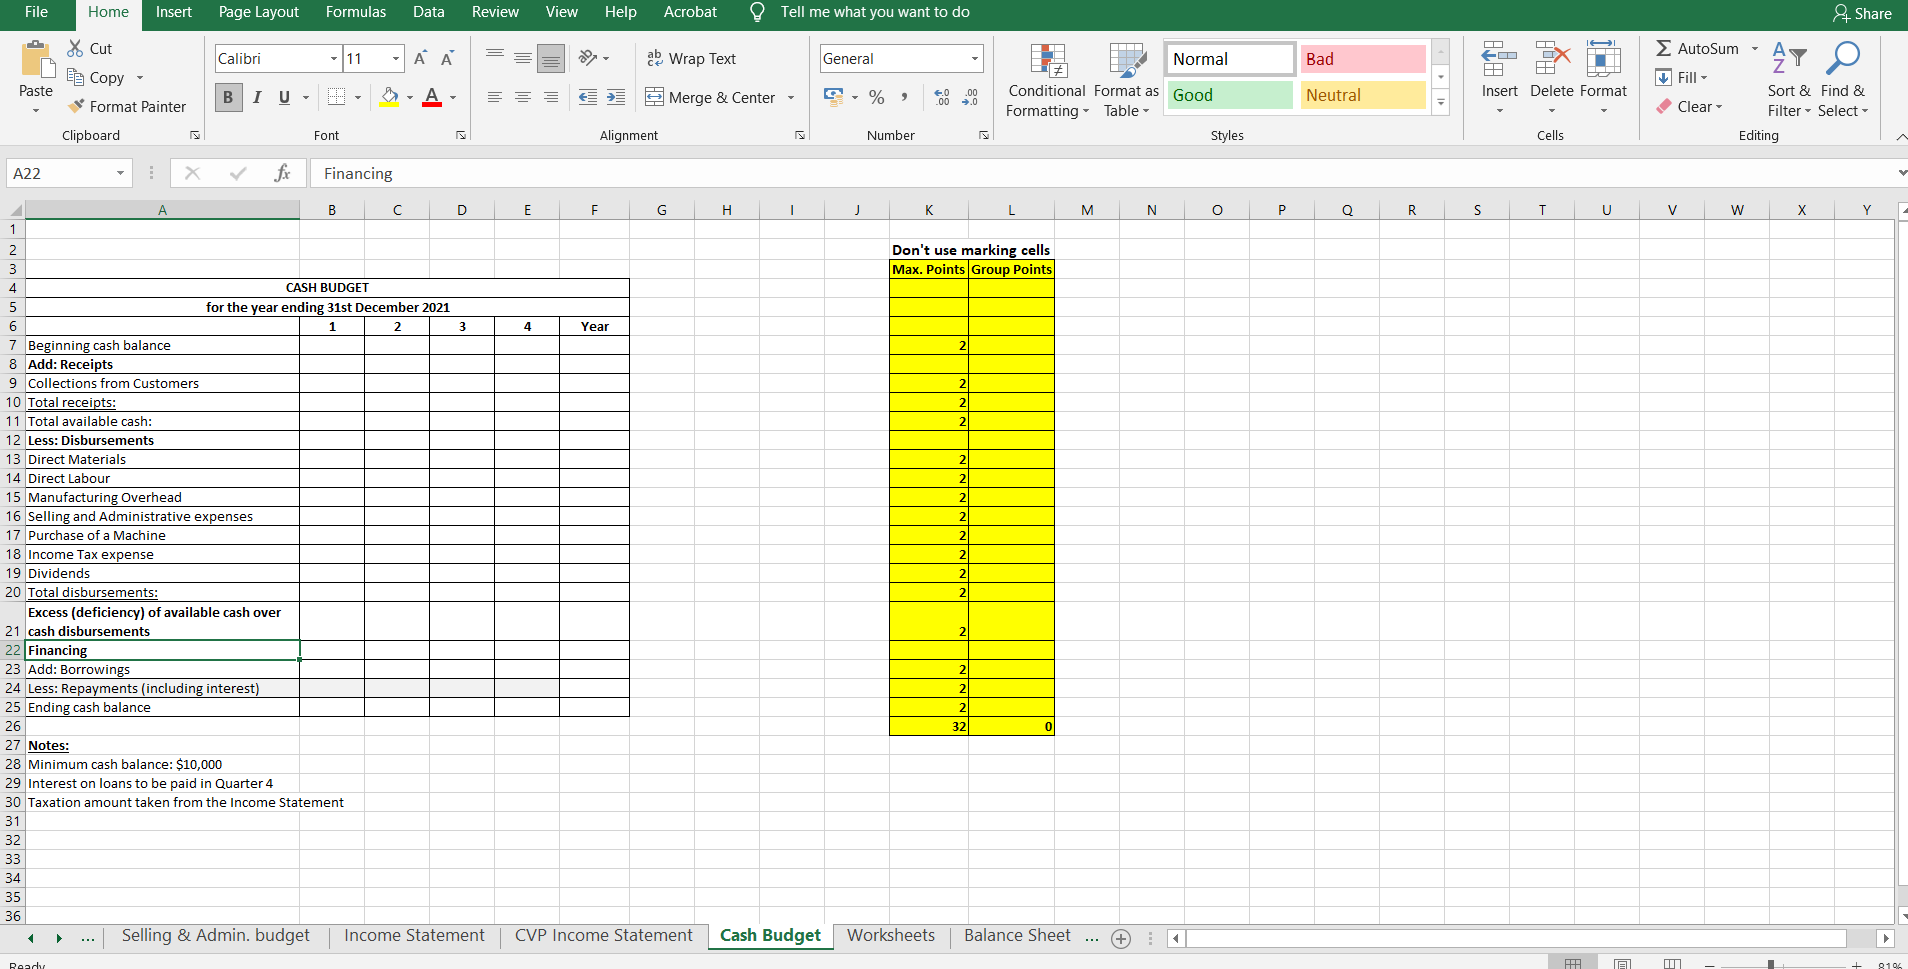
Task: Apply Comma Style number format
Action: pos(904,97)
